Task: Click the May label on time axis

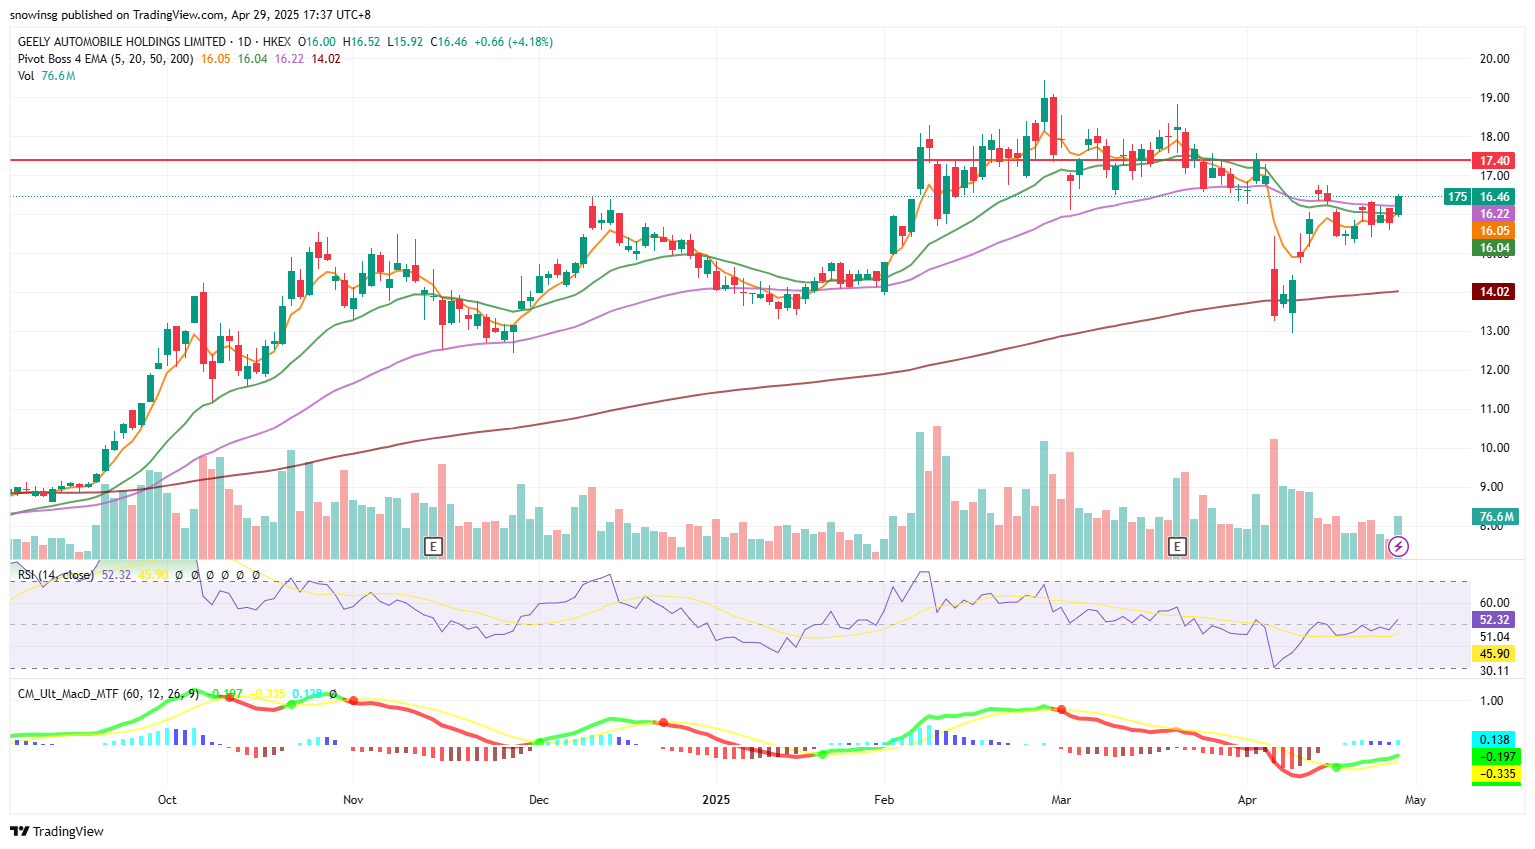Action: click(x=1415, y=800)
